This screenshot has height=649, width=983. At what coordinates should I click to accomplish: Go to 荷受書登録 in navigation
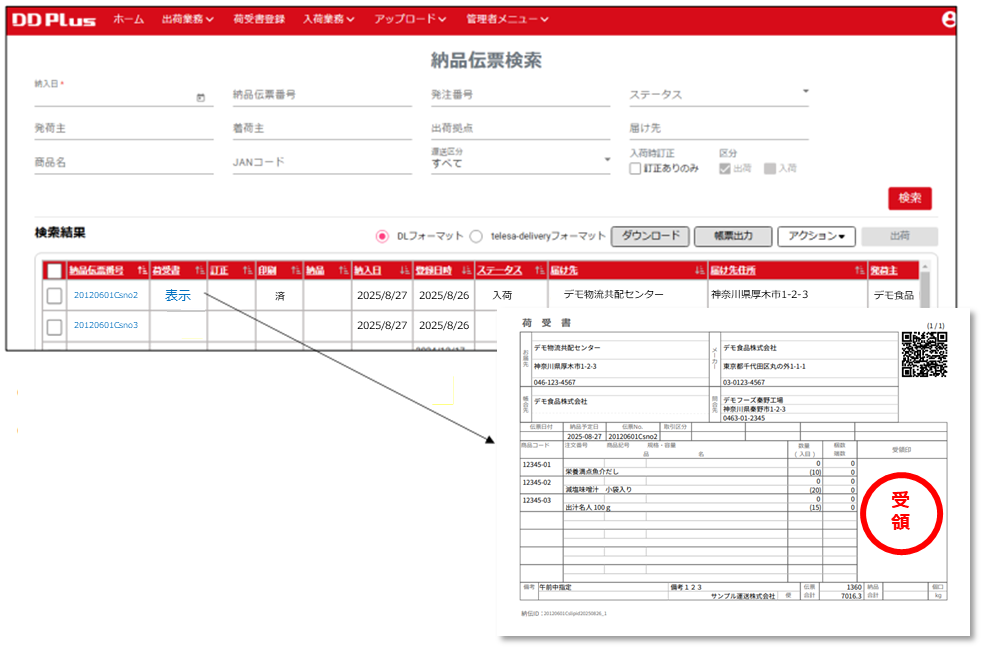258,19
